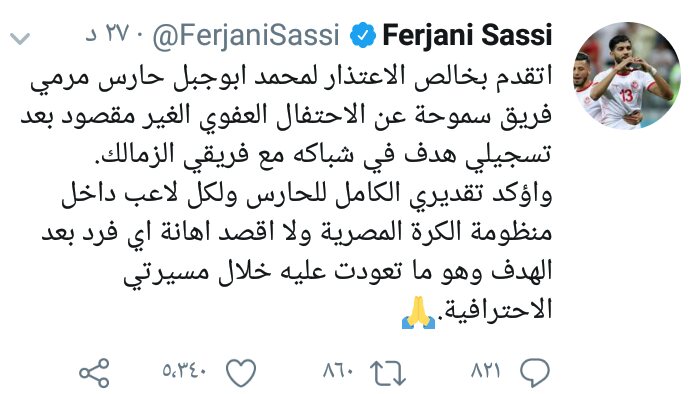The height and width of the screenshot is (394, 698).
Task: Click the tweet date timestamp
Action: pos(107,33)
